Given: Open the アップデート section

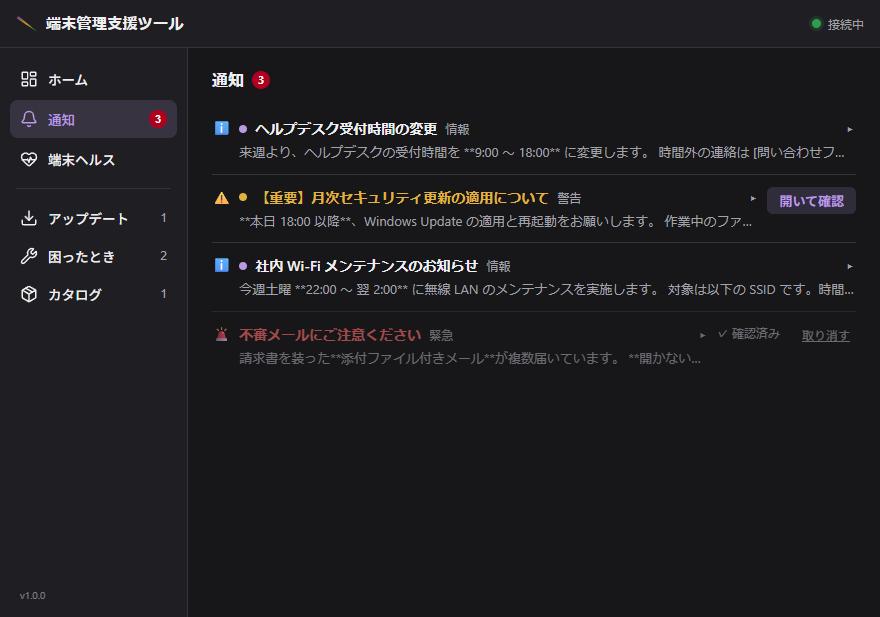Looking at the screenshot, I should 94,218.
